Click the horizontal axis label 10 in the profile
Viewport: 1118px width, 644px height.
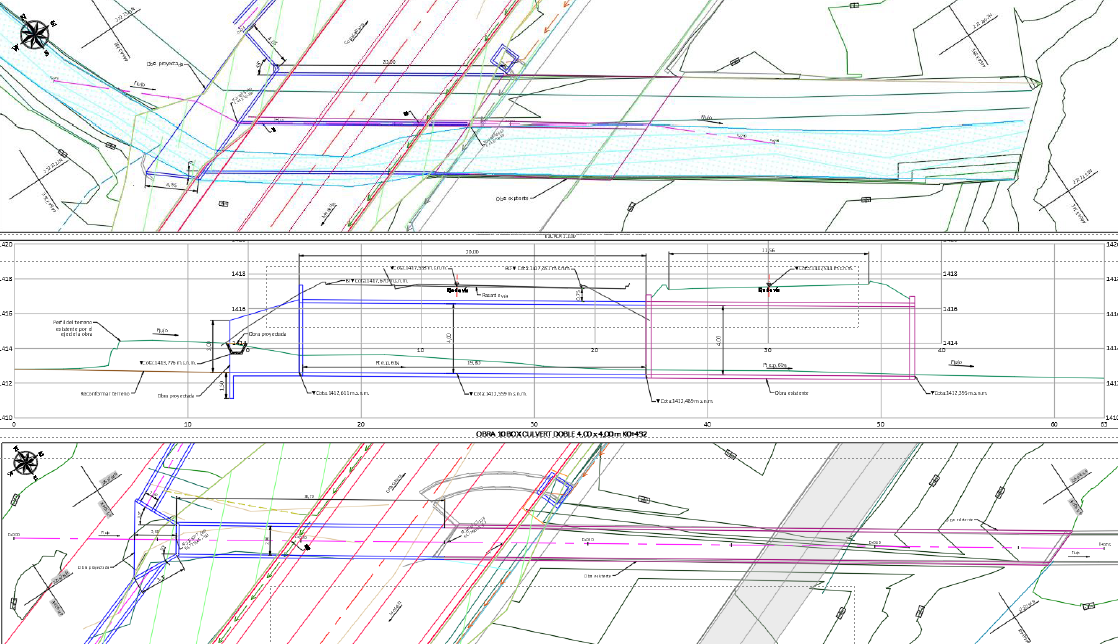(188, 424)
